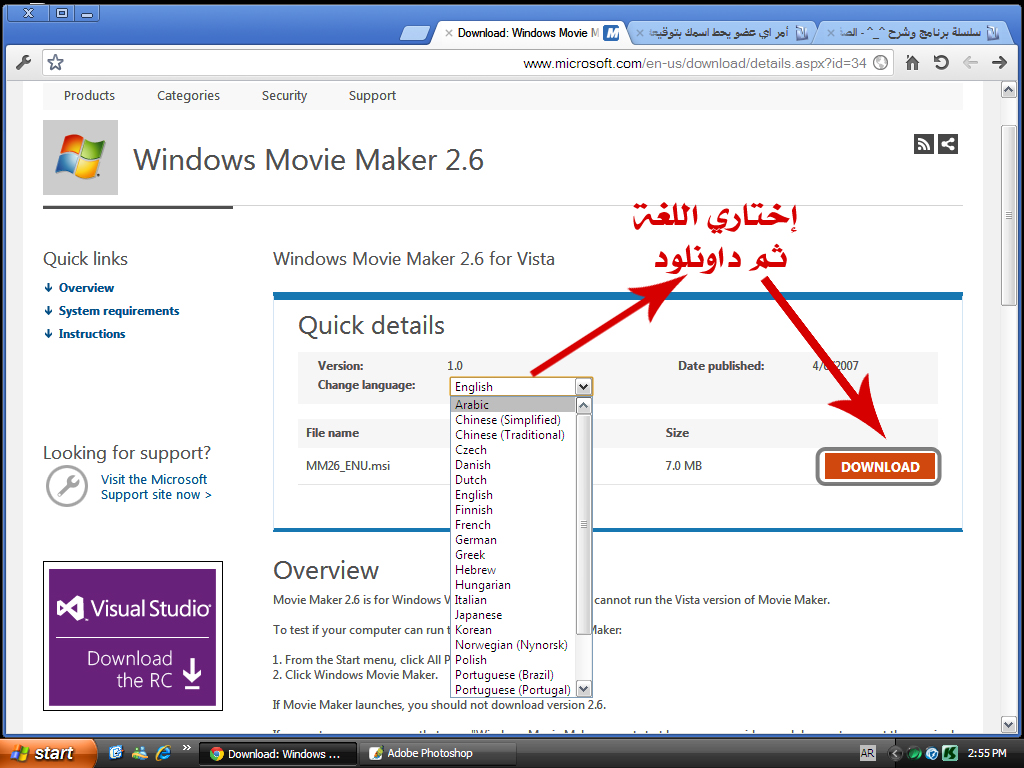
Task: Click language list scroll up arrow
Action: [584, 406]
